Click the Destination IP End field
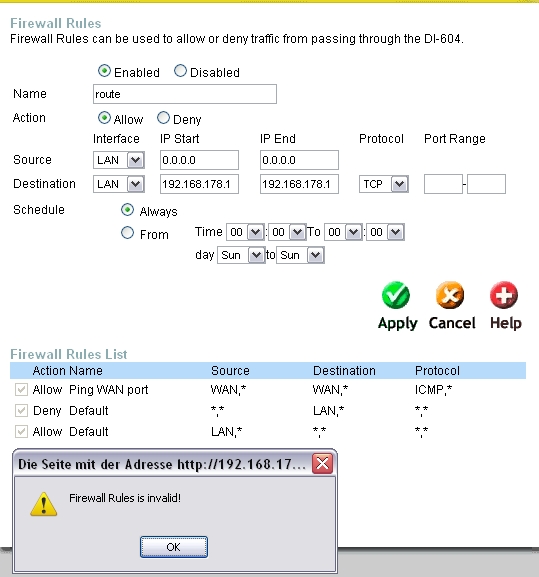 [x=299, y=184]
